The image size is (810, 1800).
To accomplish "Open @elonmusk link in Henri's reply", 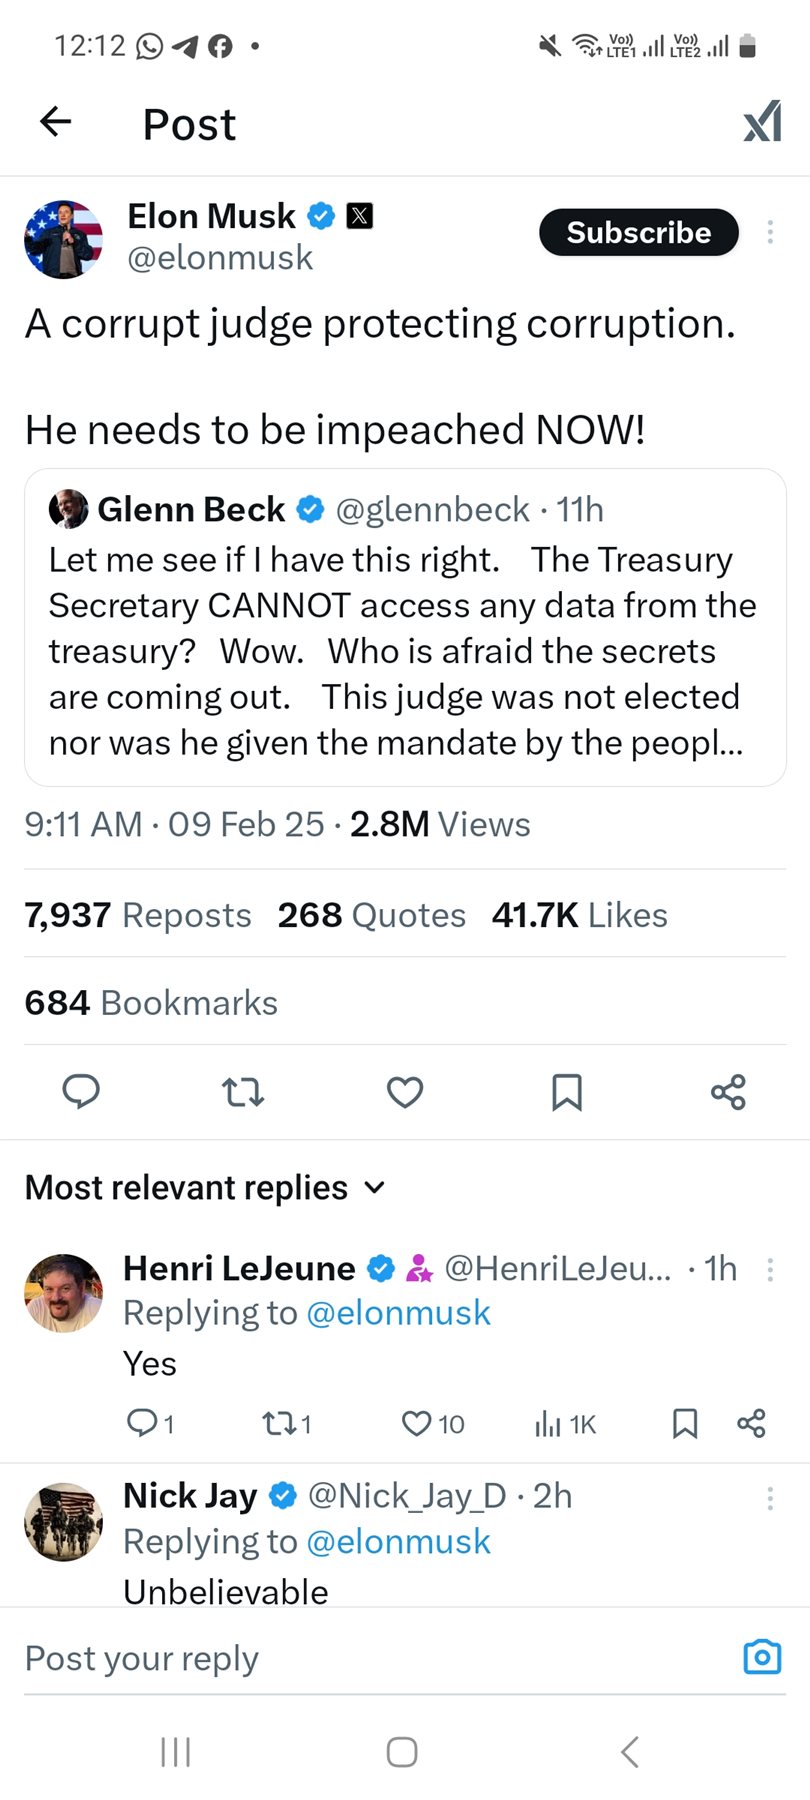I will click(x=398, y=1313).
